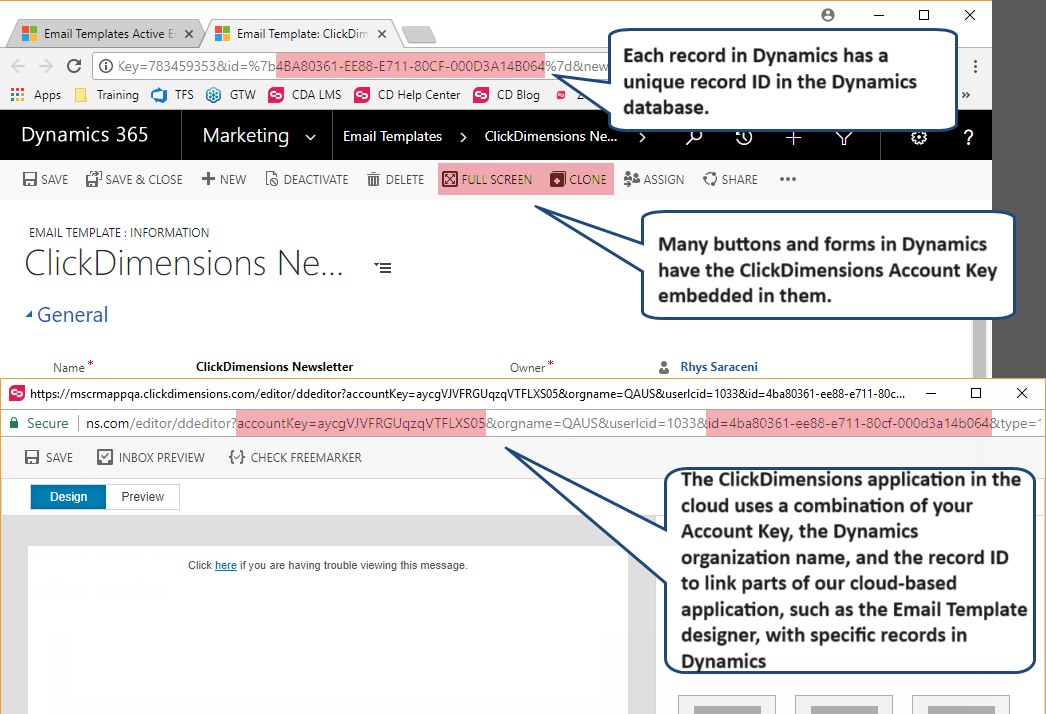Image resolution: width=1046 pixels, height=714 pixels.
Task: Open Dynamics help question mark
Action: (968, 137)
